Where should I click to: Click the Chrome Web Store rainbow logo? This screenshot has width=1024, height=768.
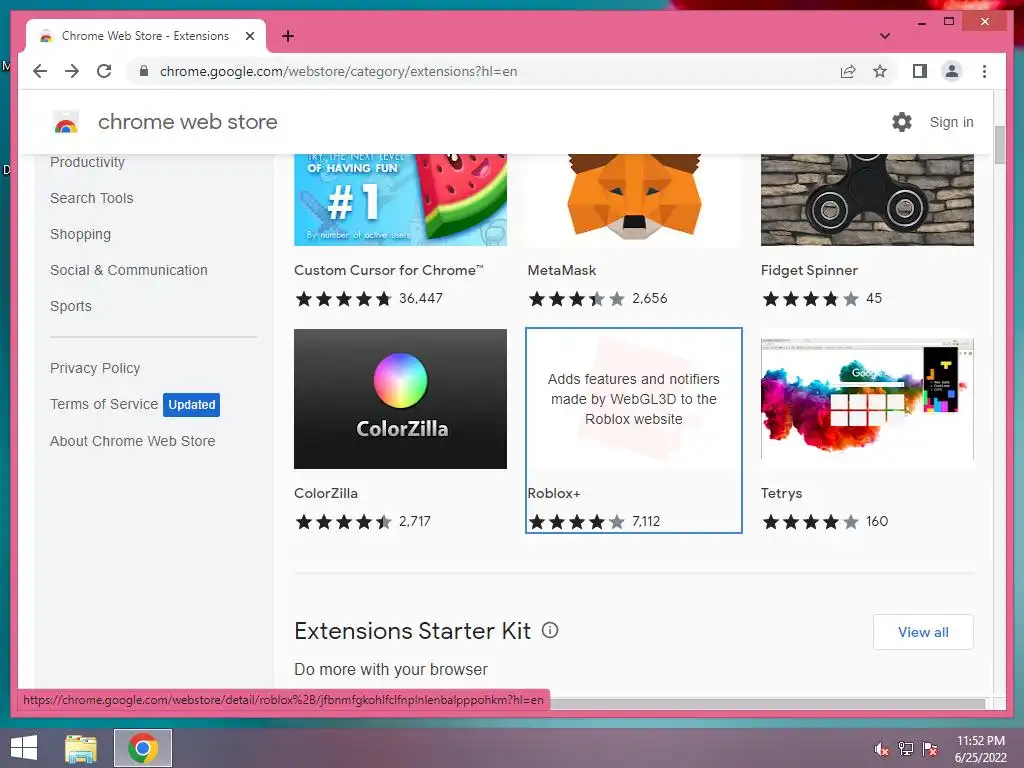coord(66,122)
